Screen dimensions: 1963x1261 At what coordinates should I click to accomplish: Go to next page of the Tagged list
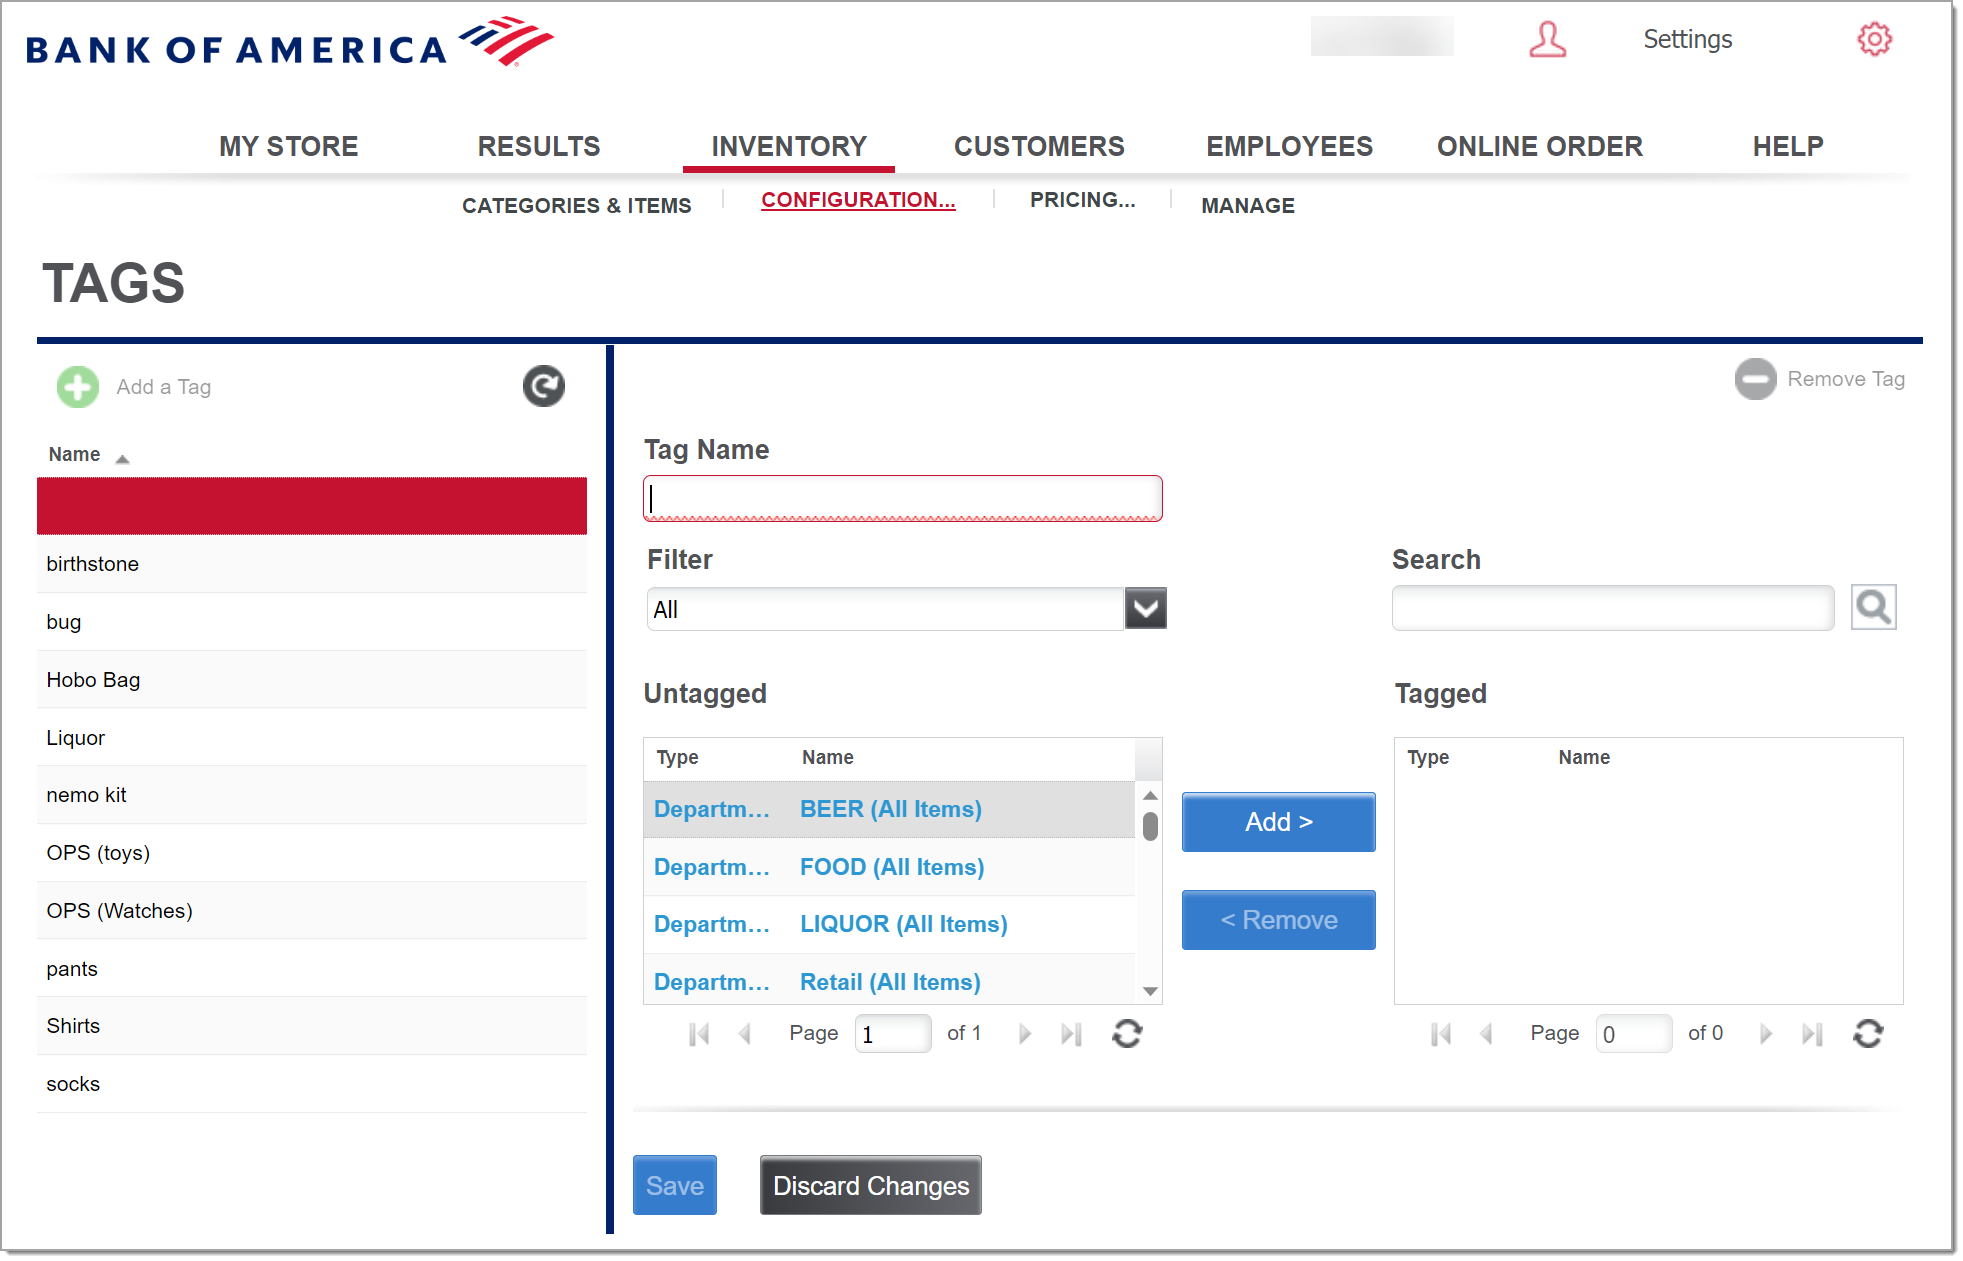(1766, 1034)
